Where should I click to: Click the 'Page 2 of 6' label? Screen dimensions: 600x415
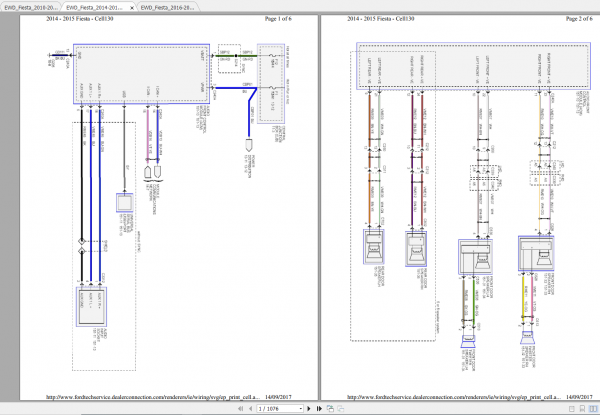pyautogui.click(x=579, y=18)
